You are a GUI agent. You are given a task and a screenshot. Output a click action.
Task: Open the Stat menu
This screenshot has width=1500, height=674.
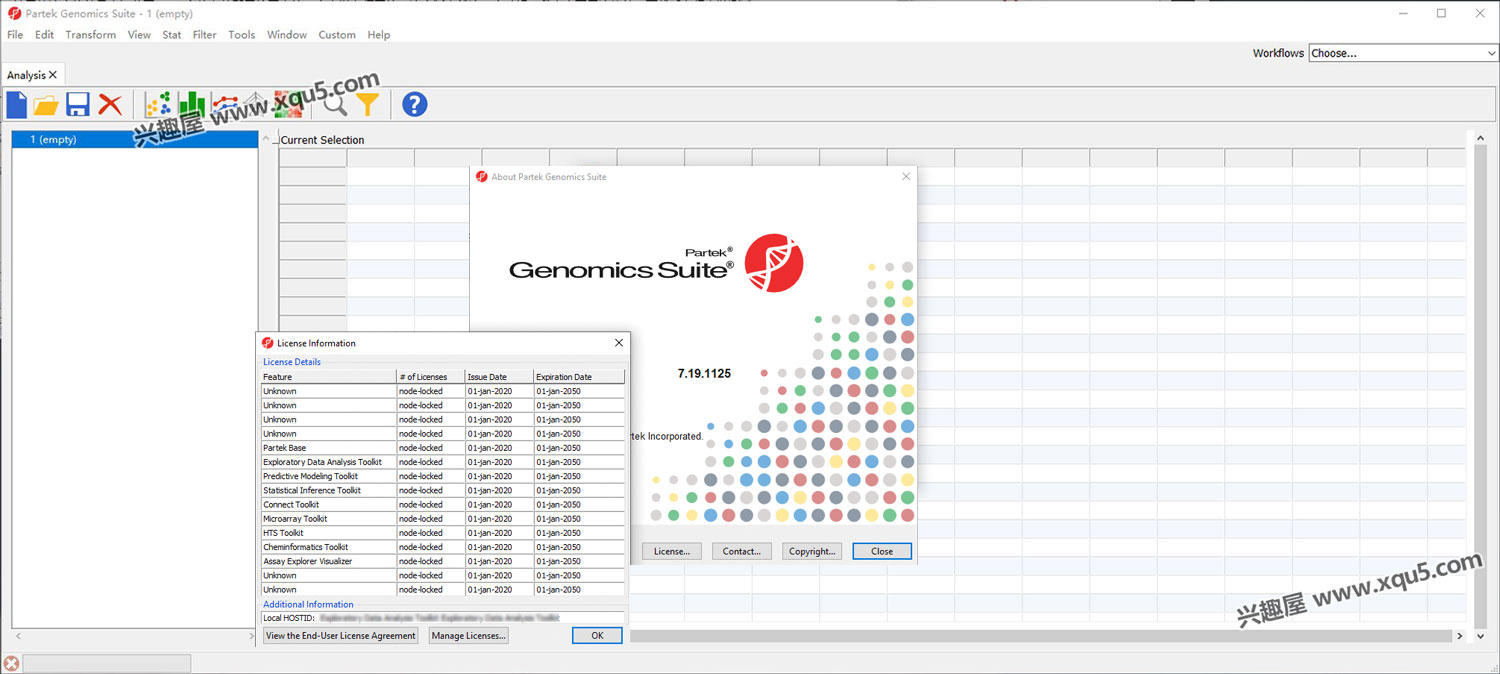coord(172,34)
